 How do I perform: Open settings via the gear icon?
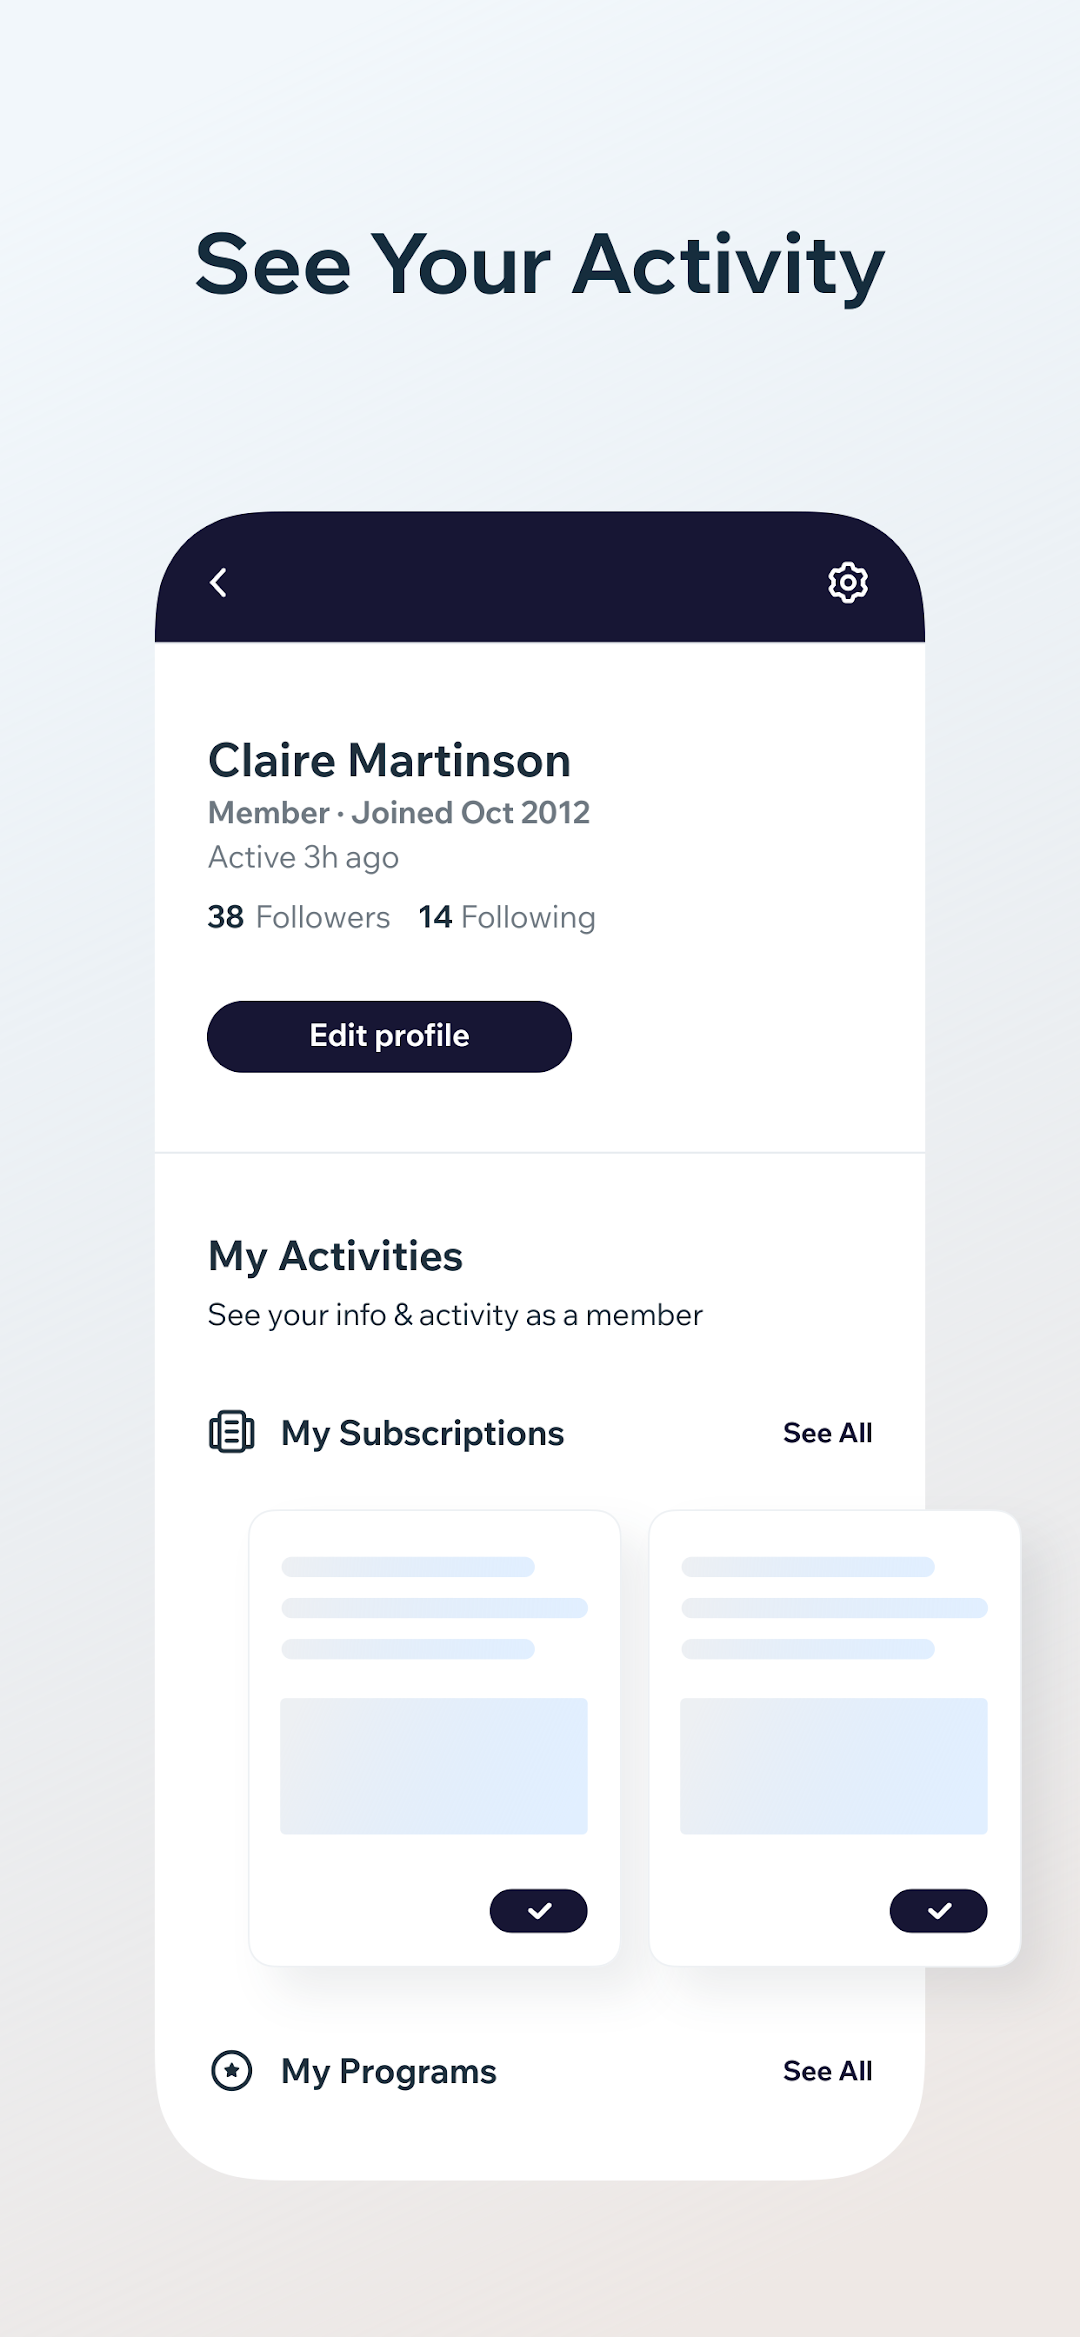847,582
